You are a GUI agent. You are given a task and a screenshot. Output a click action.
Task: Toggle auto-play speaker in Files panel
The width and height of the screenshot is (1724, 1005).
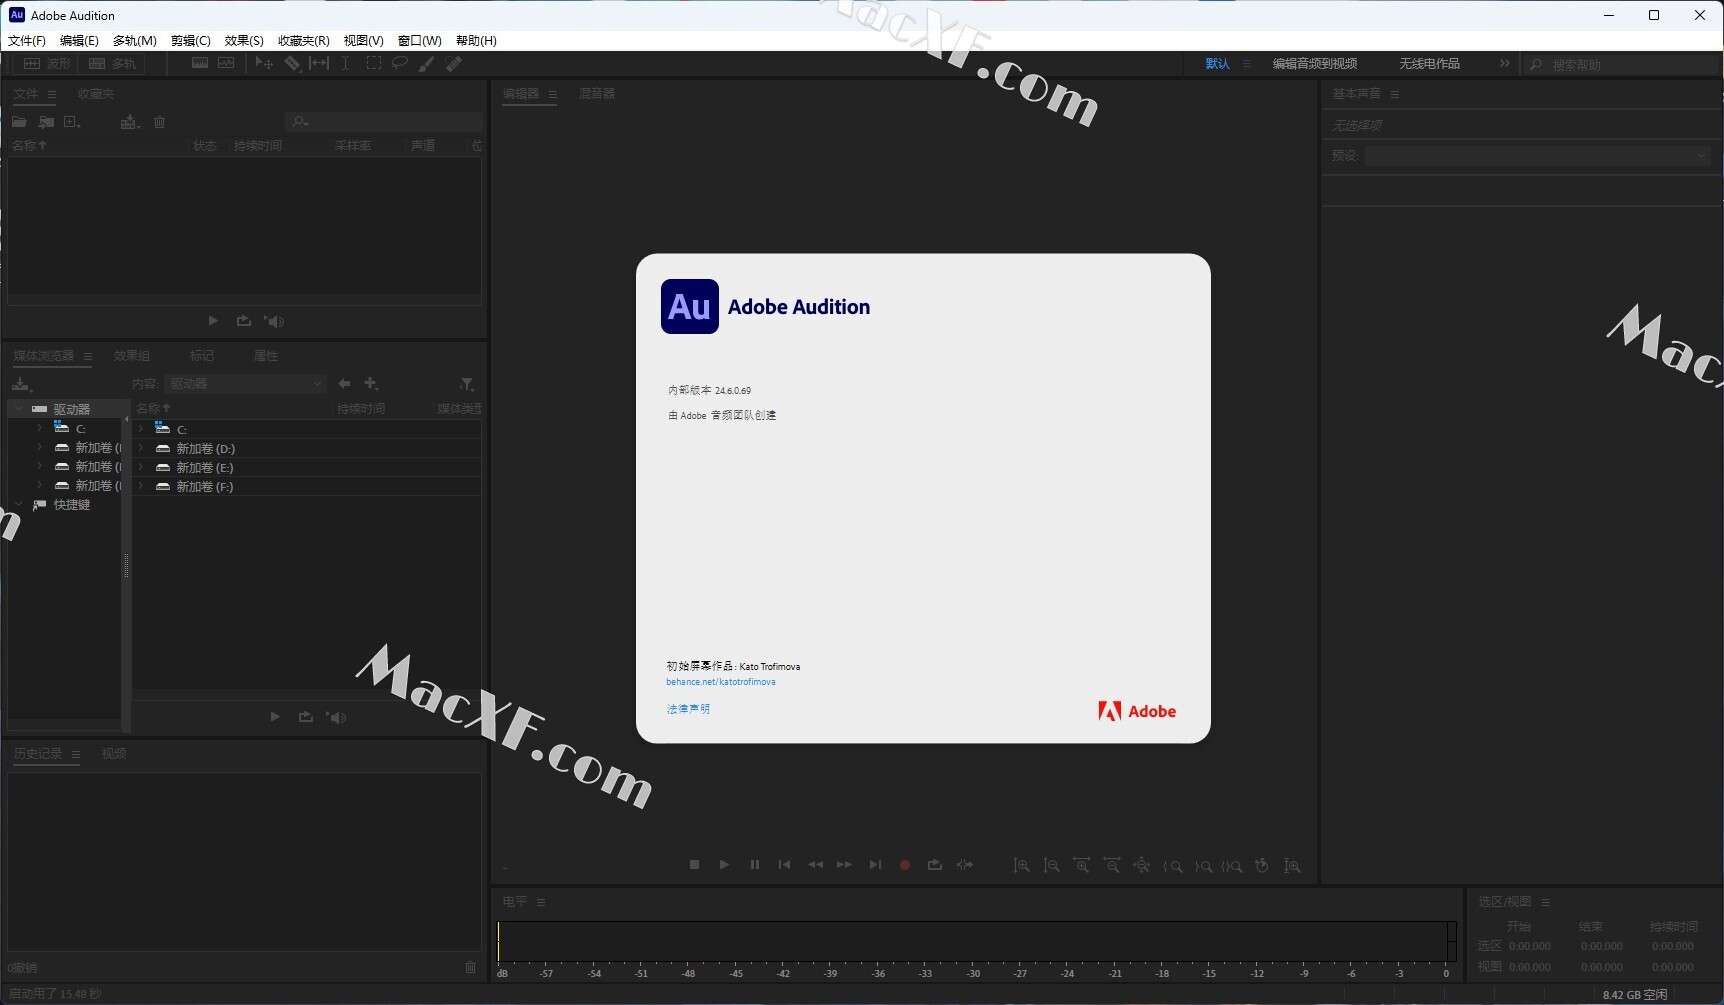(274, 321)
